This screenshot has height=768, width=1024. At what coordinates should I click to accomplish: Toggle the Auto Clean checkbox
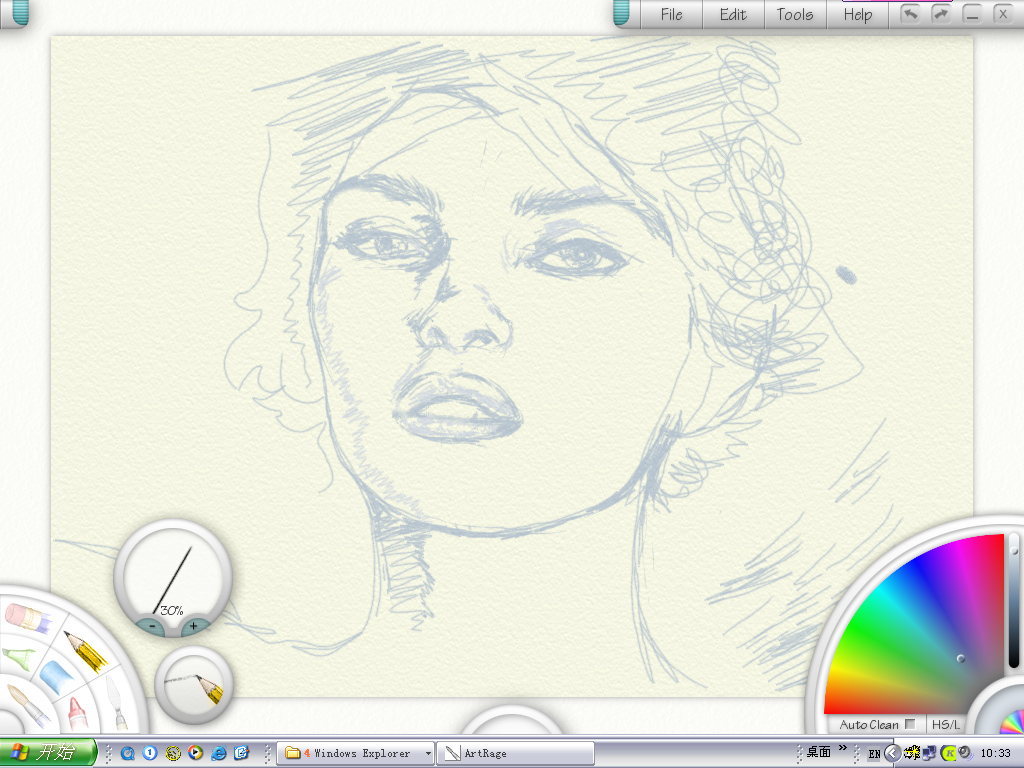tap(910, 724)
